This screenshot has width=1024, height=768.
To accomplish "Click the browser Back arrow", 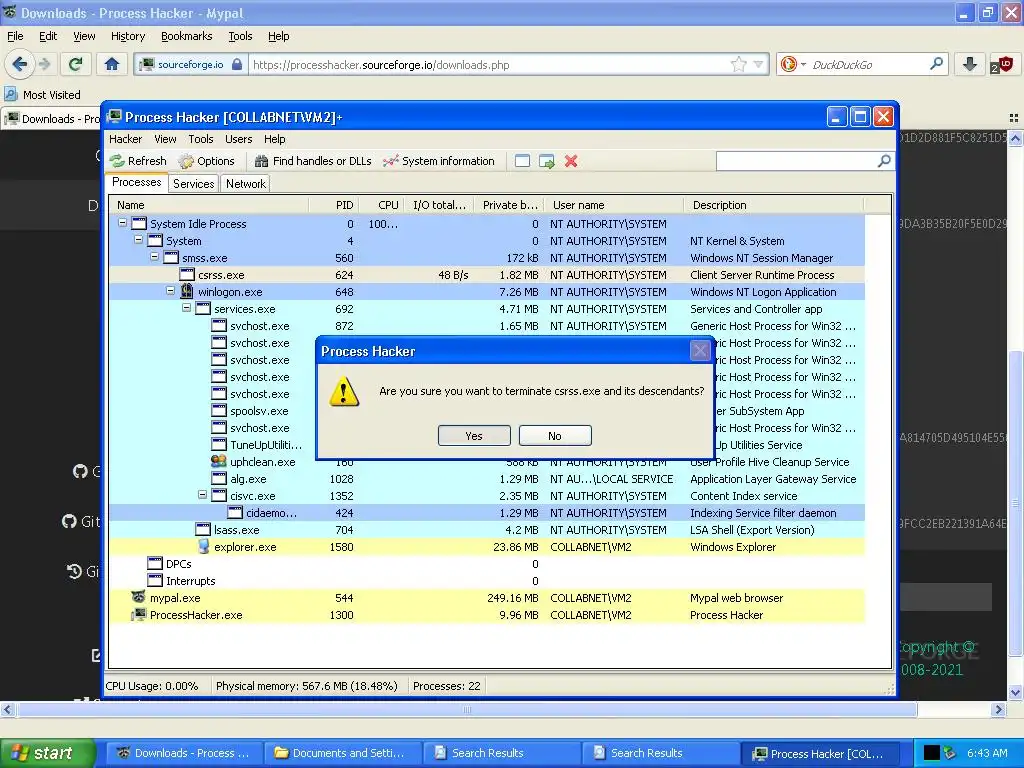I will [19, 64].
